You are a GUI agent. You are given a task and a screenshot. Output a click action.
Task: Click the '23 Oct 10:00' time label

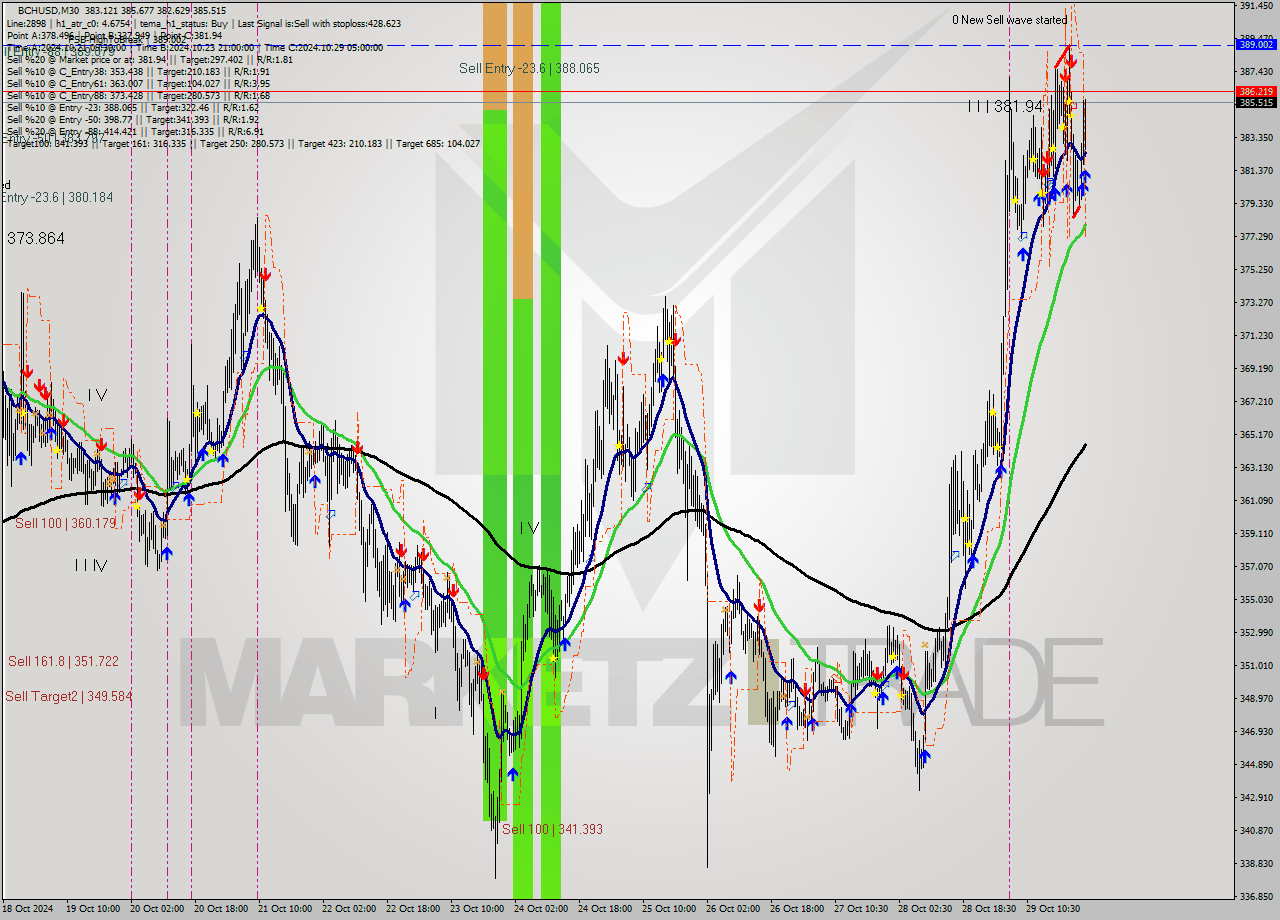[477, 909]
